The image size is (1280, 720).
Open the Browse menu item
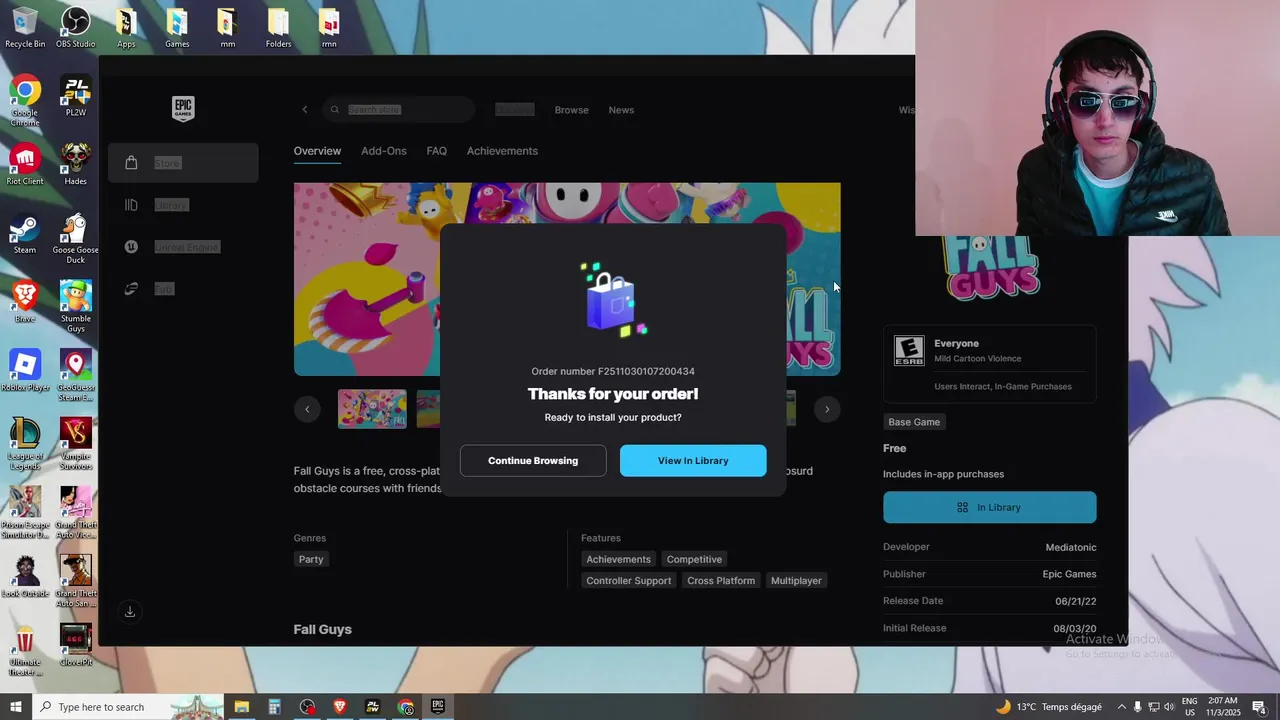(572, 110)
